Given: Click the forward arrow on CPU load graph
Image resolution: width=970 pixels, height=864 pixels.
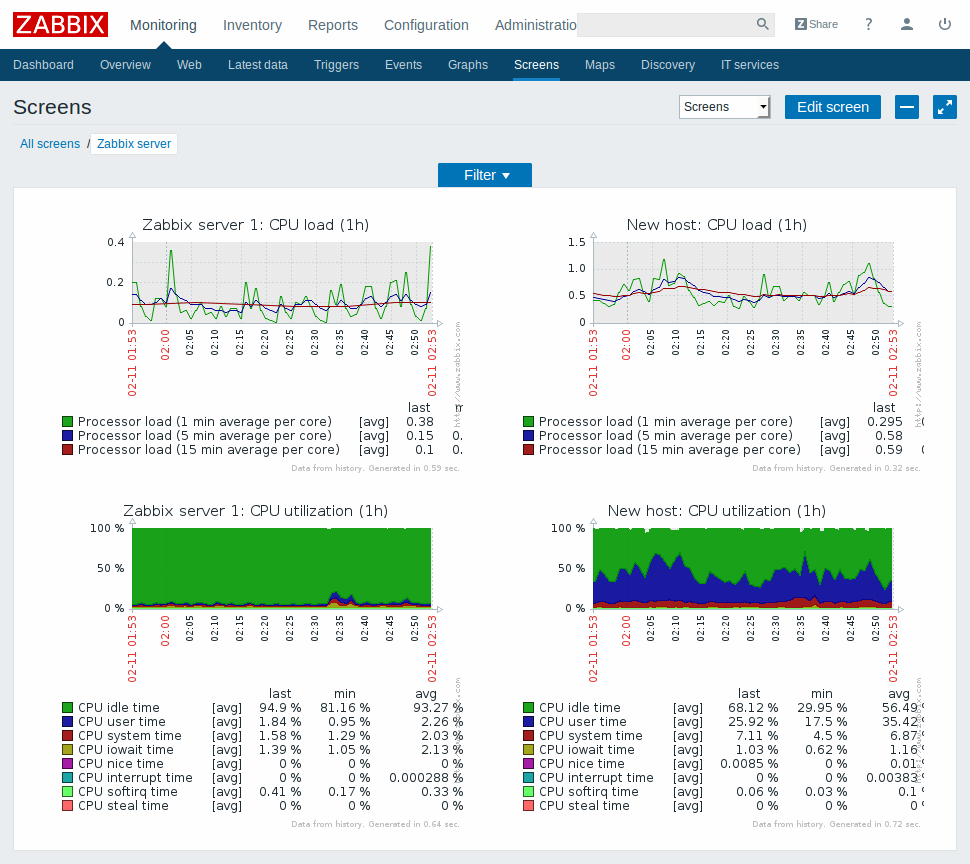Looking at the screenshot, I should (x=438, y=322).
